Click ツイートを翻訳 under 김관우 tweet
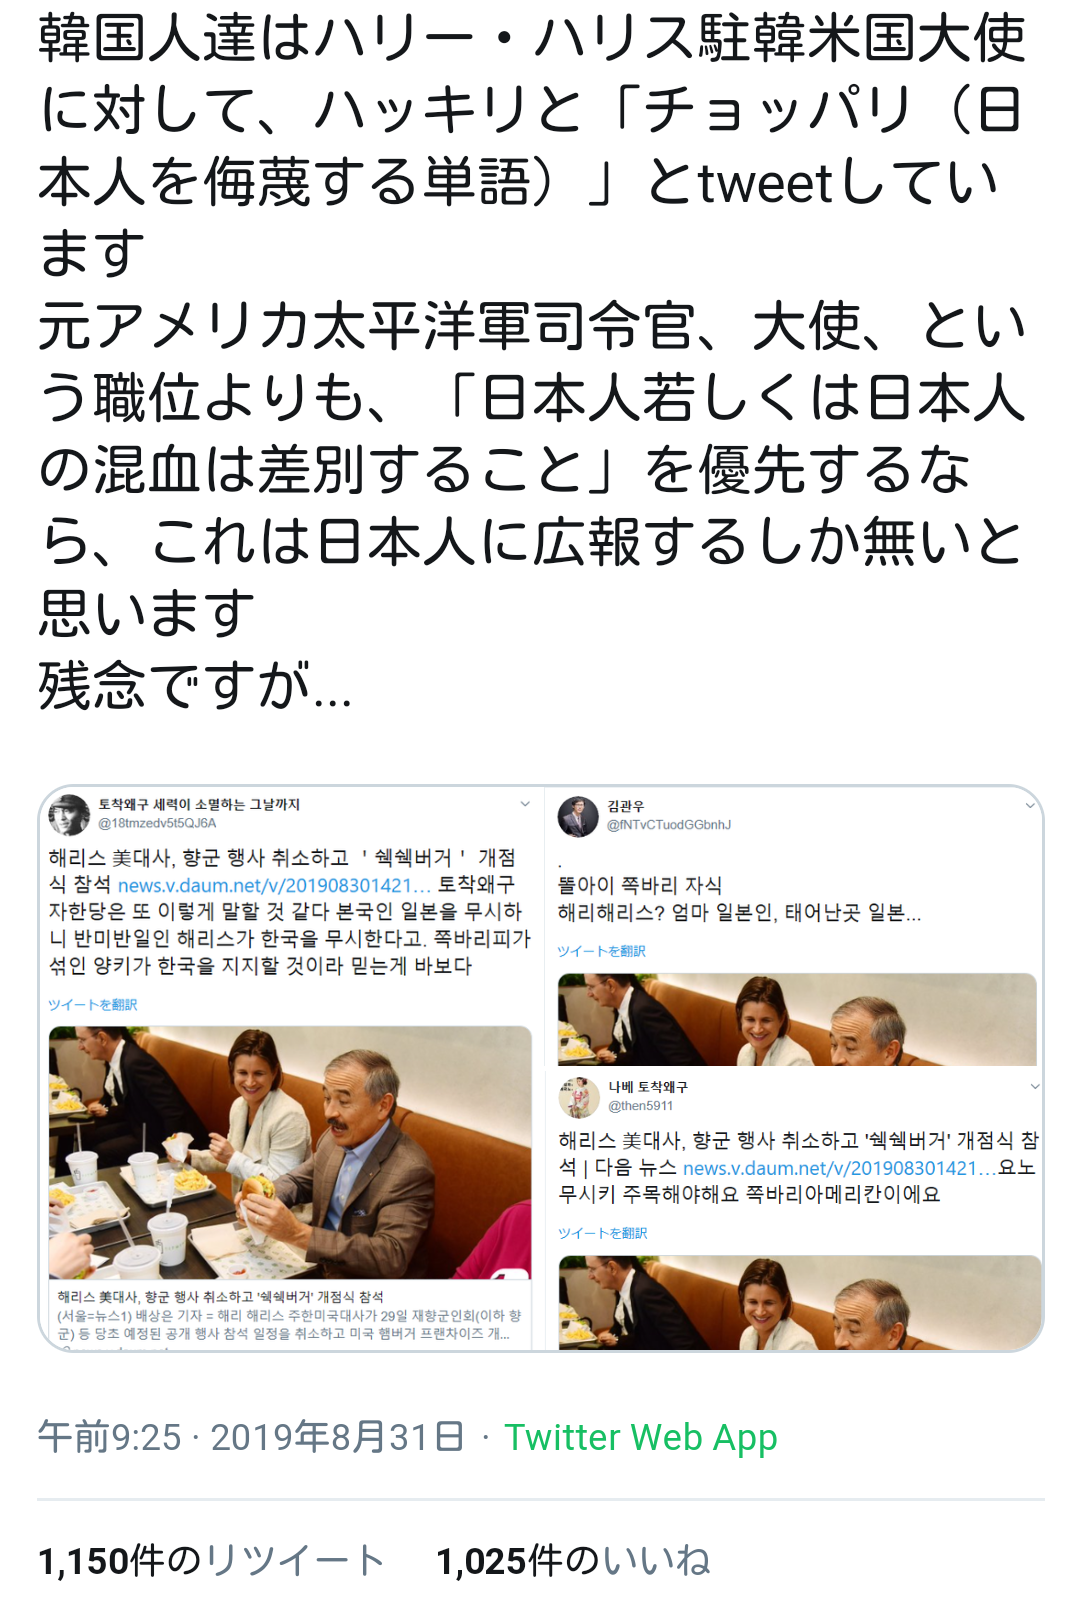 click(602, 951)
